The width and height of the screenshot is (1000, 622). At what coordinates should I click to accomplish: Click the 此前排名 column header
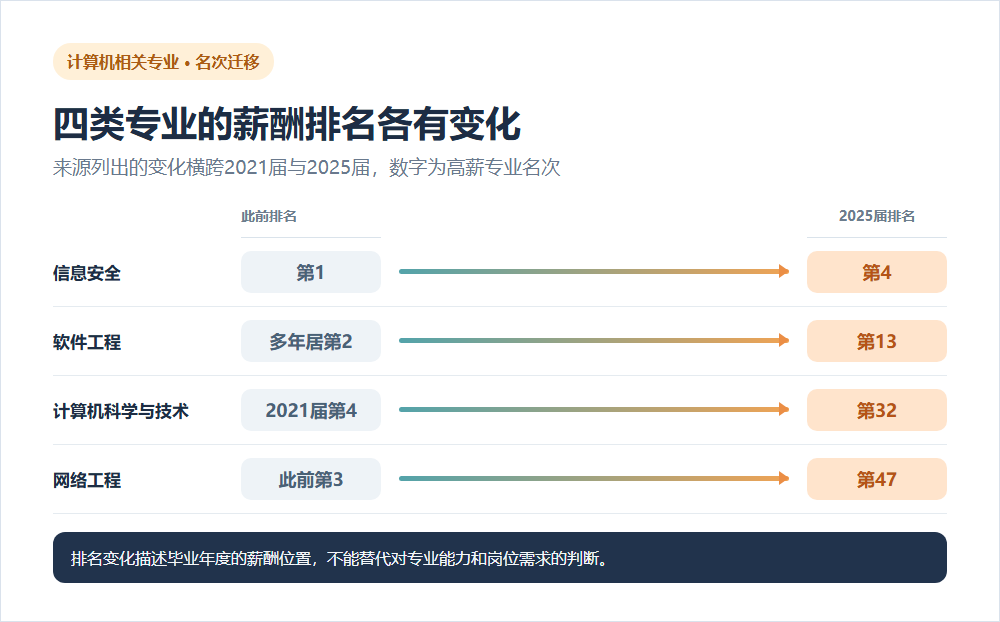pyautogui.click(x=268, y=216)
